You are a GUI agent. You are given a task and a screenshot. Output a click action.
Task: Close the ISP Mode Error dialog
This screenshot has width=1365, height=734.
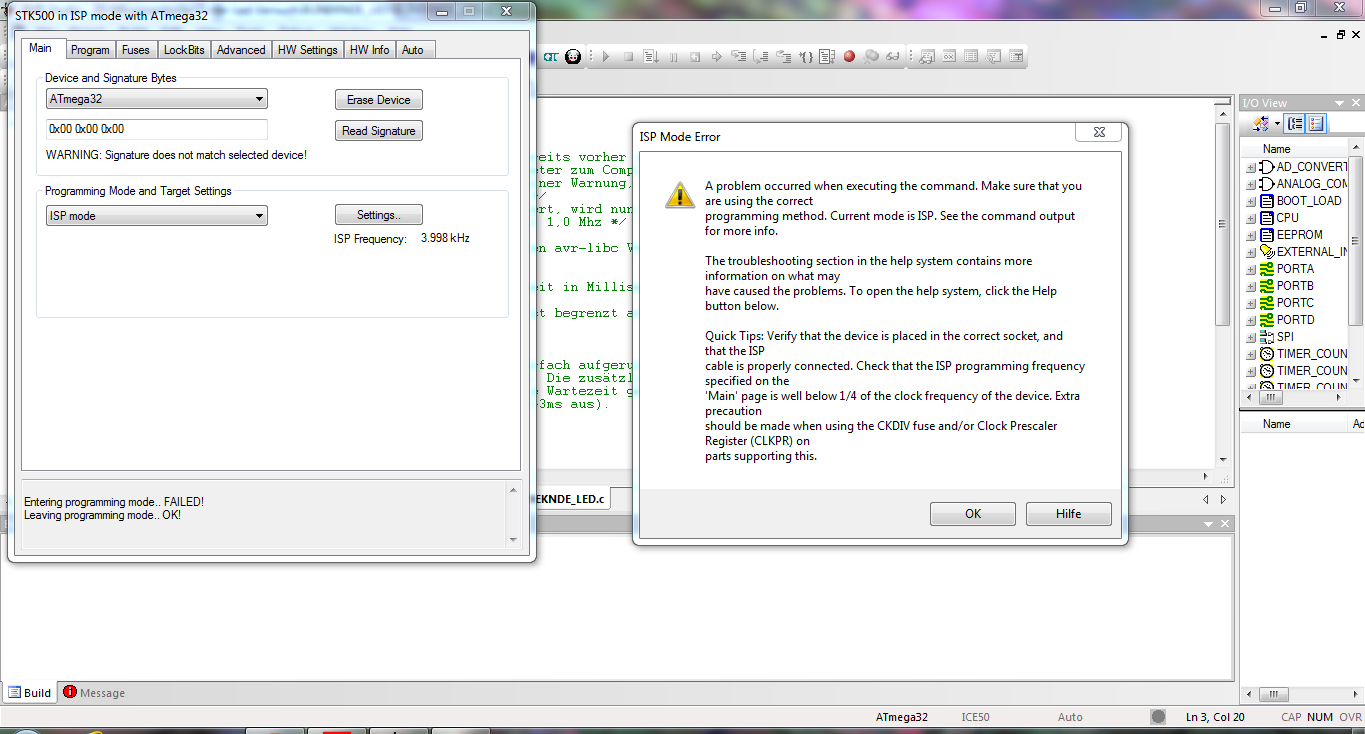click(1098, 133)
